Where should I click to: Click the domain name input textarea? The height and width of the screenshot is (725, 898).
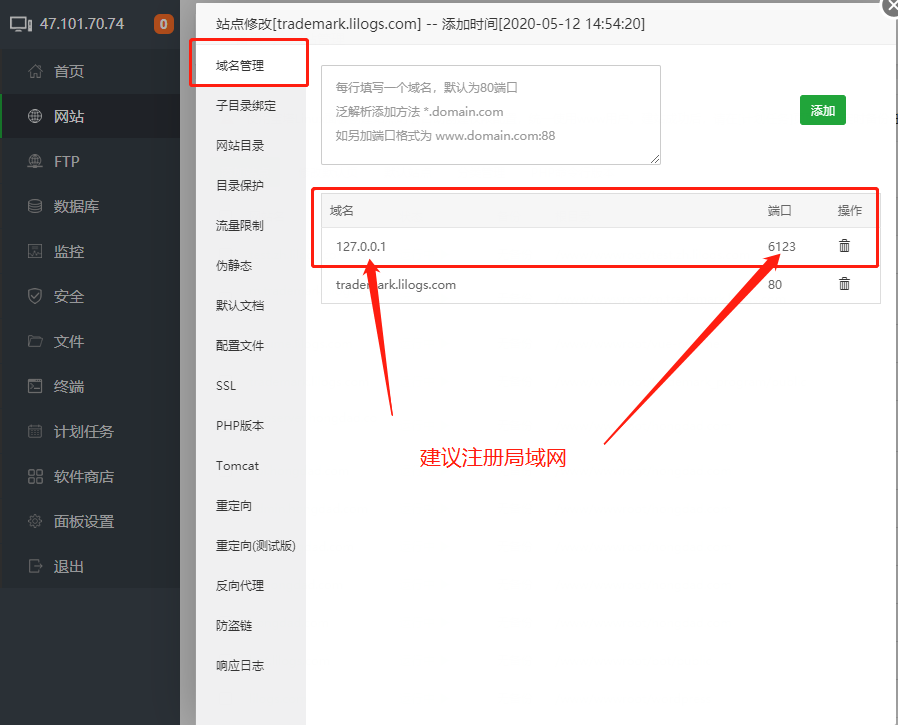point(490,115)
